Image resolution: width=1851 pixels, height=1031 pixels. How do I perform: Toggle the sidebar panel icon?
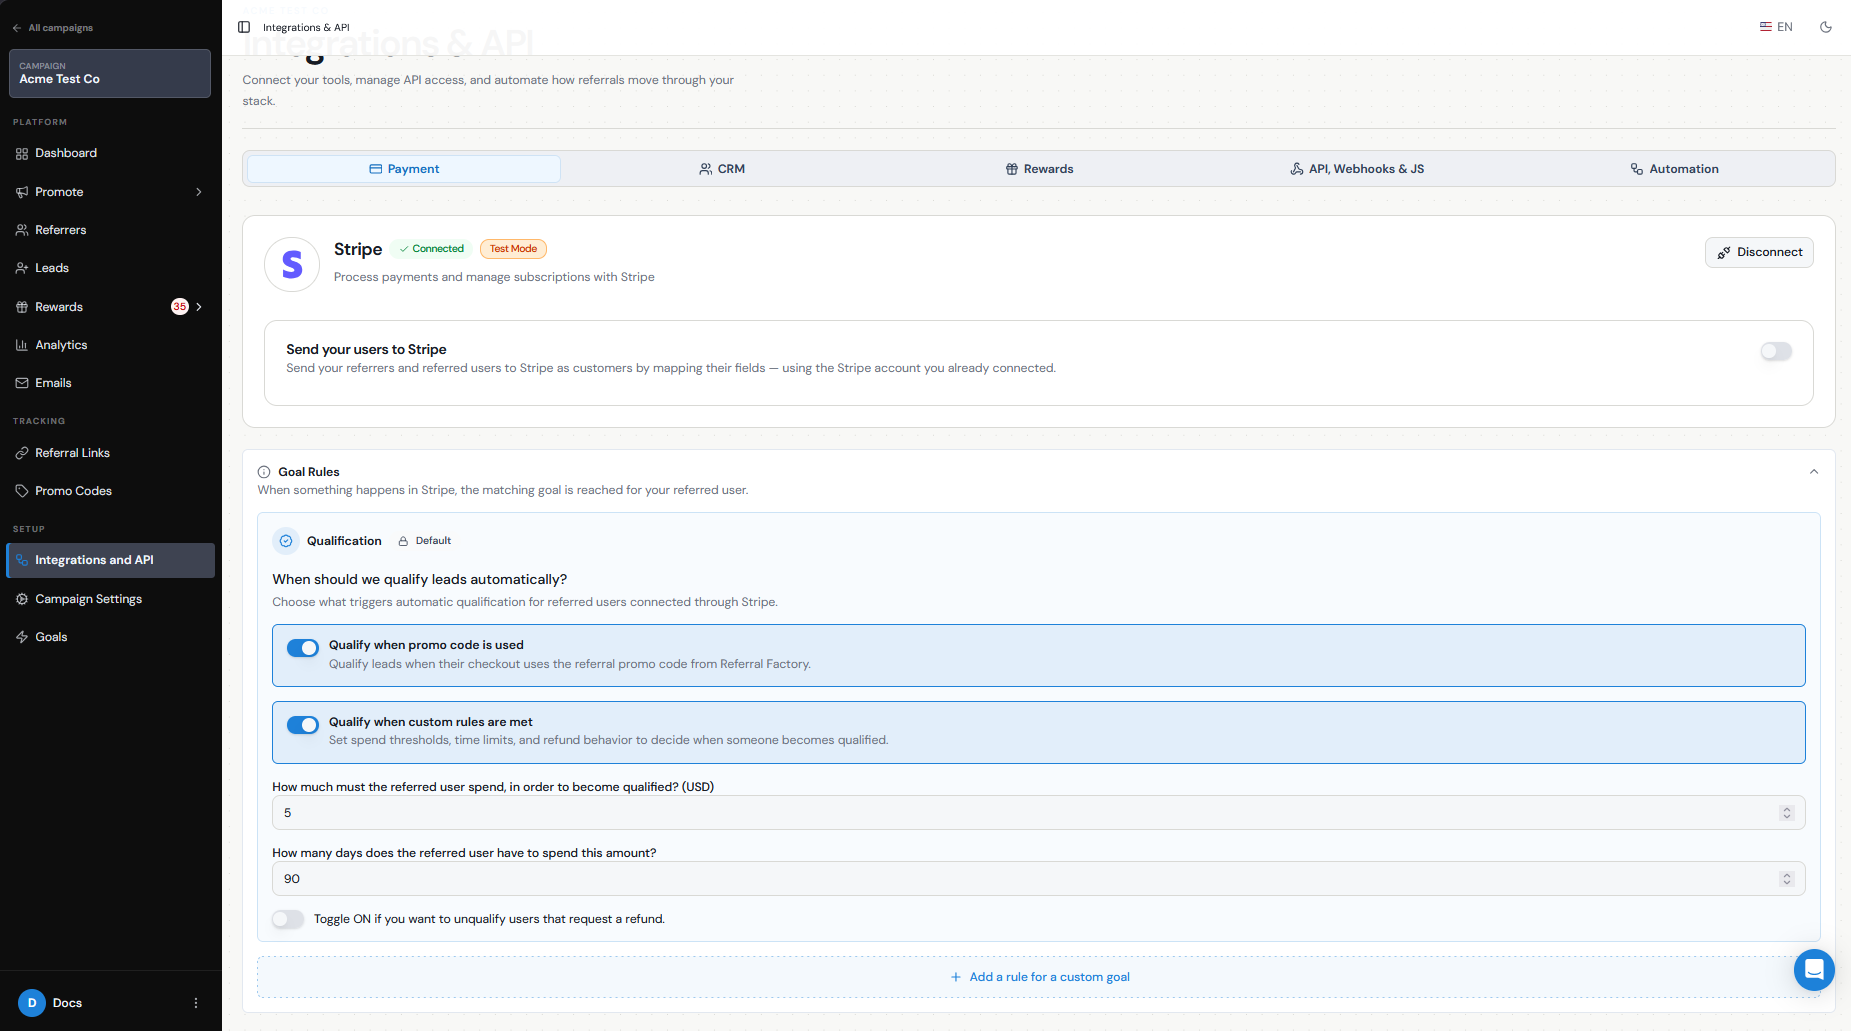244,27
